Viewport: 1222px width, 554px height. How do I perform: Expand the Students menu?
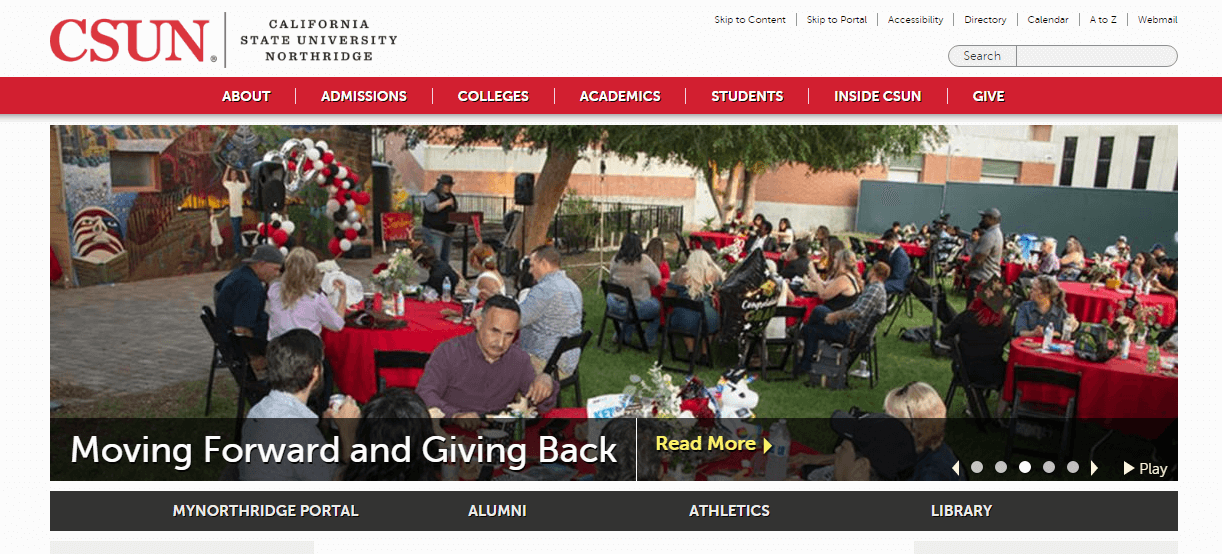pyautogui.click(x=747, y=96)
